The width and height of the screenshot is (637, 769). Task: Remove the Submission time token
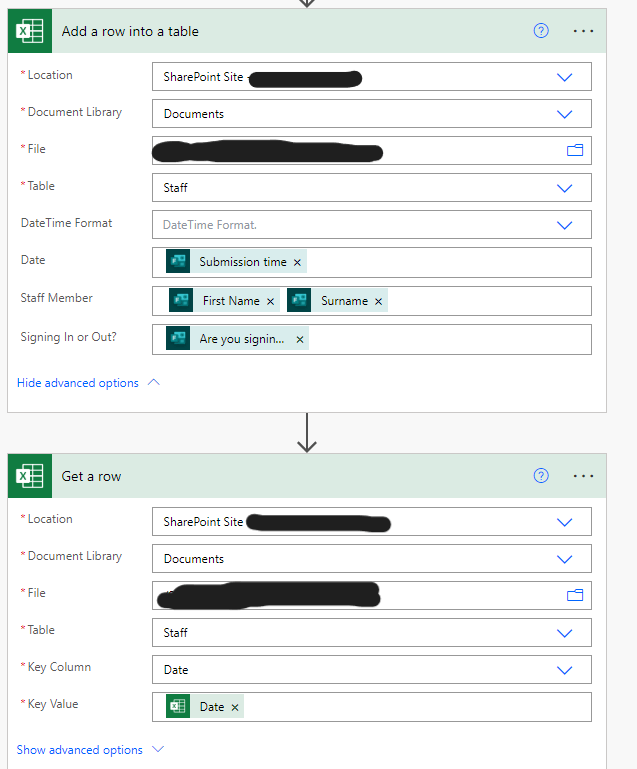[297, 263]
